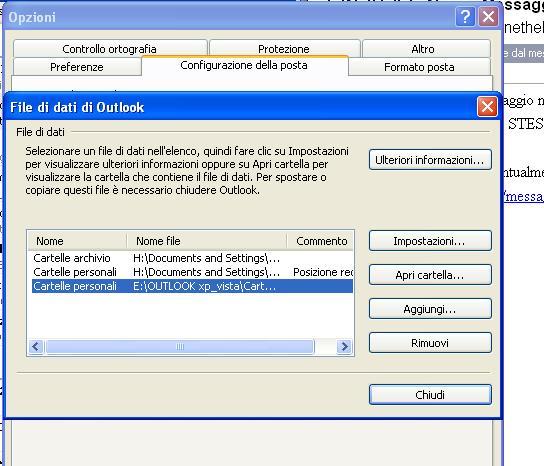Close the Opzioni window

coord(488,16)
